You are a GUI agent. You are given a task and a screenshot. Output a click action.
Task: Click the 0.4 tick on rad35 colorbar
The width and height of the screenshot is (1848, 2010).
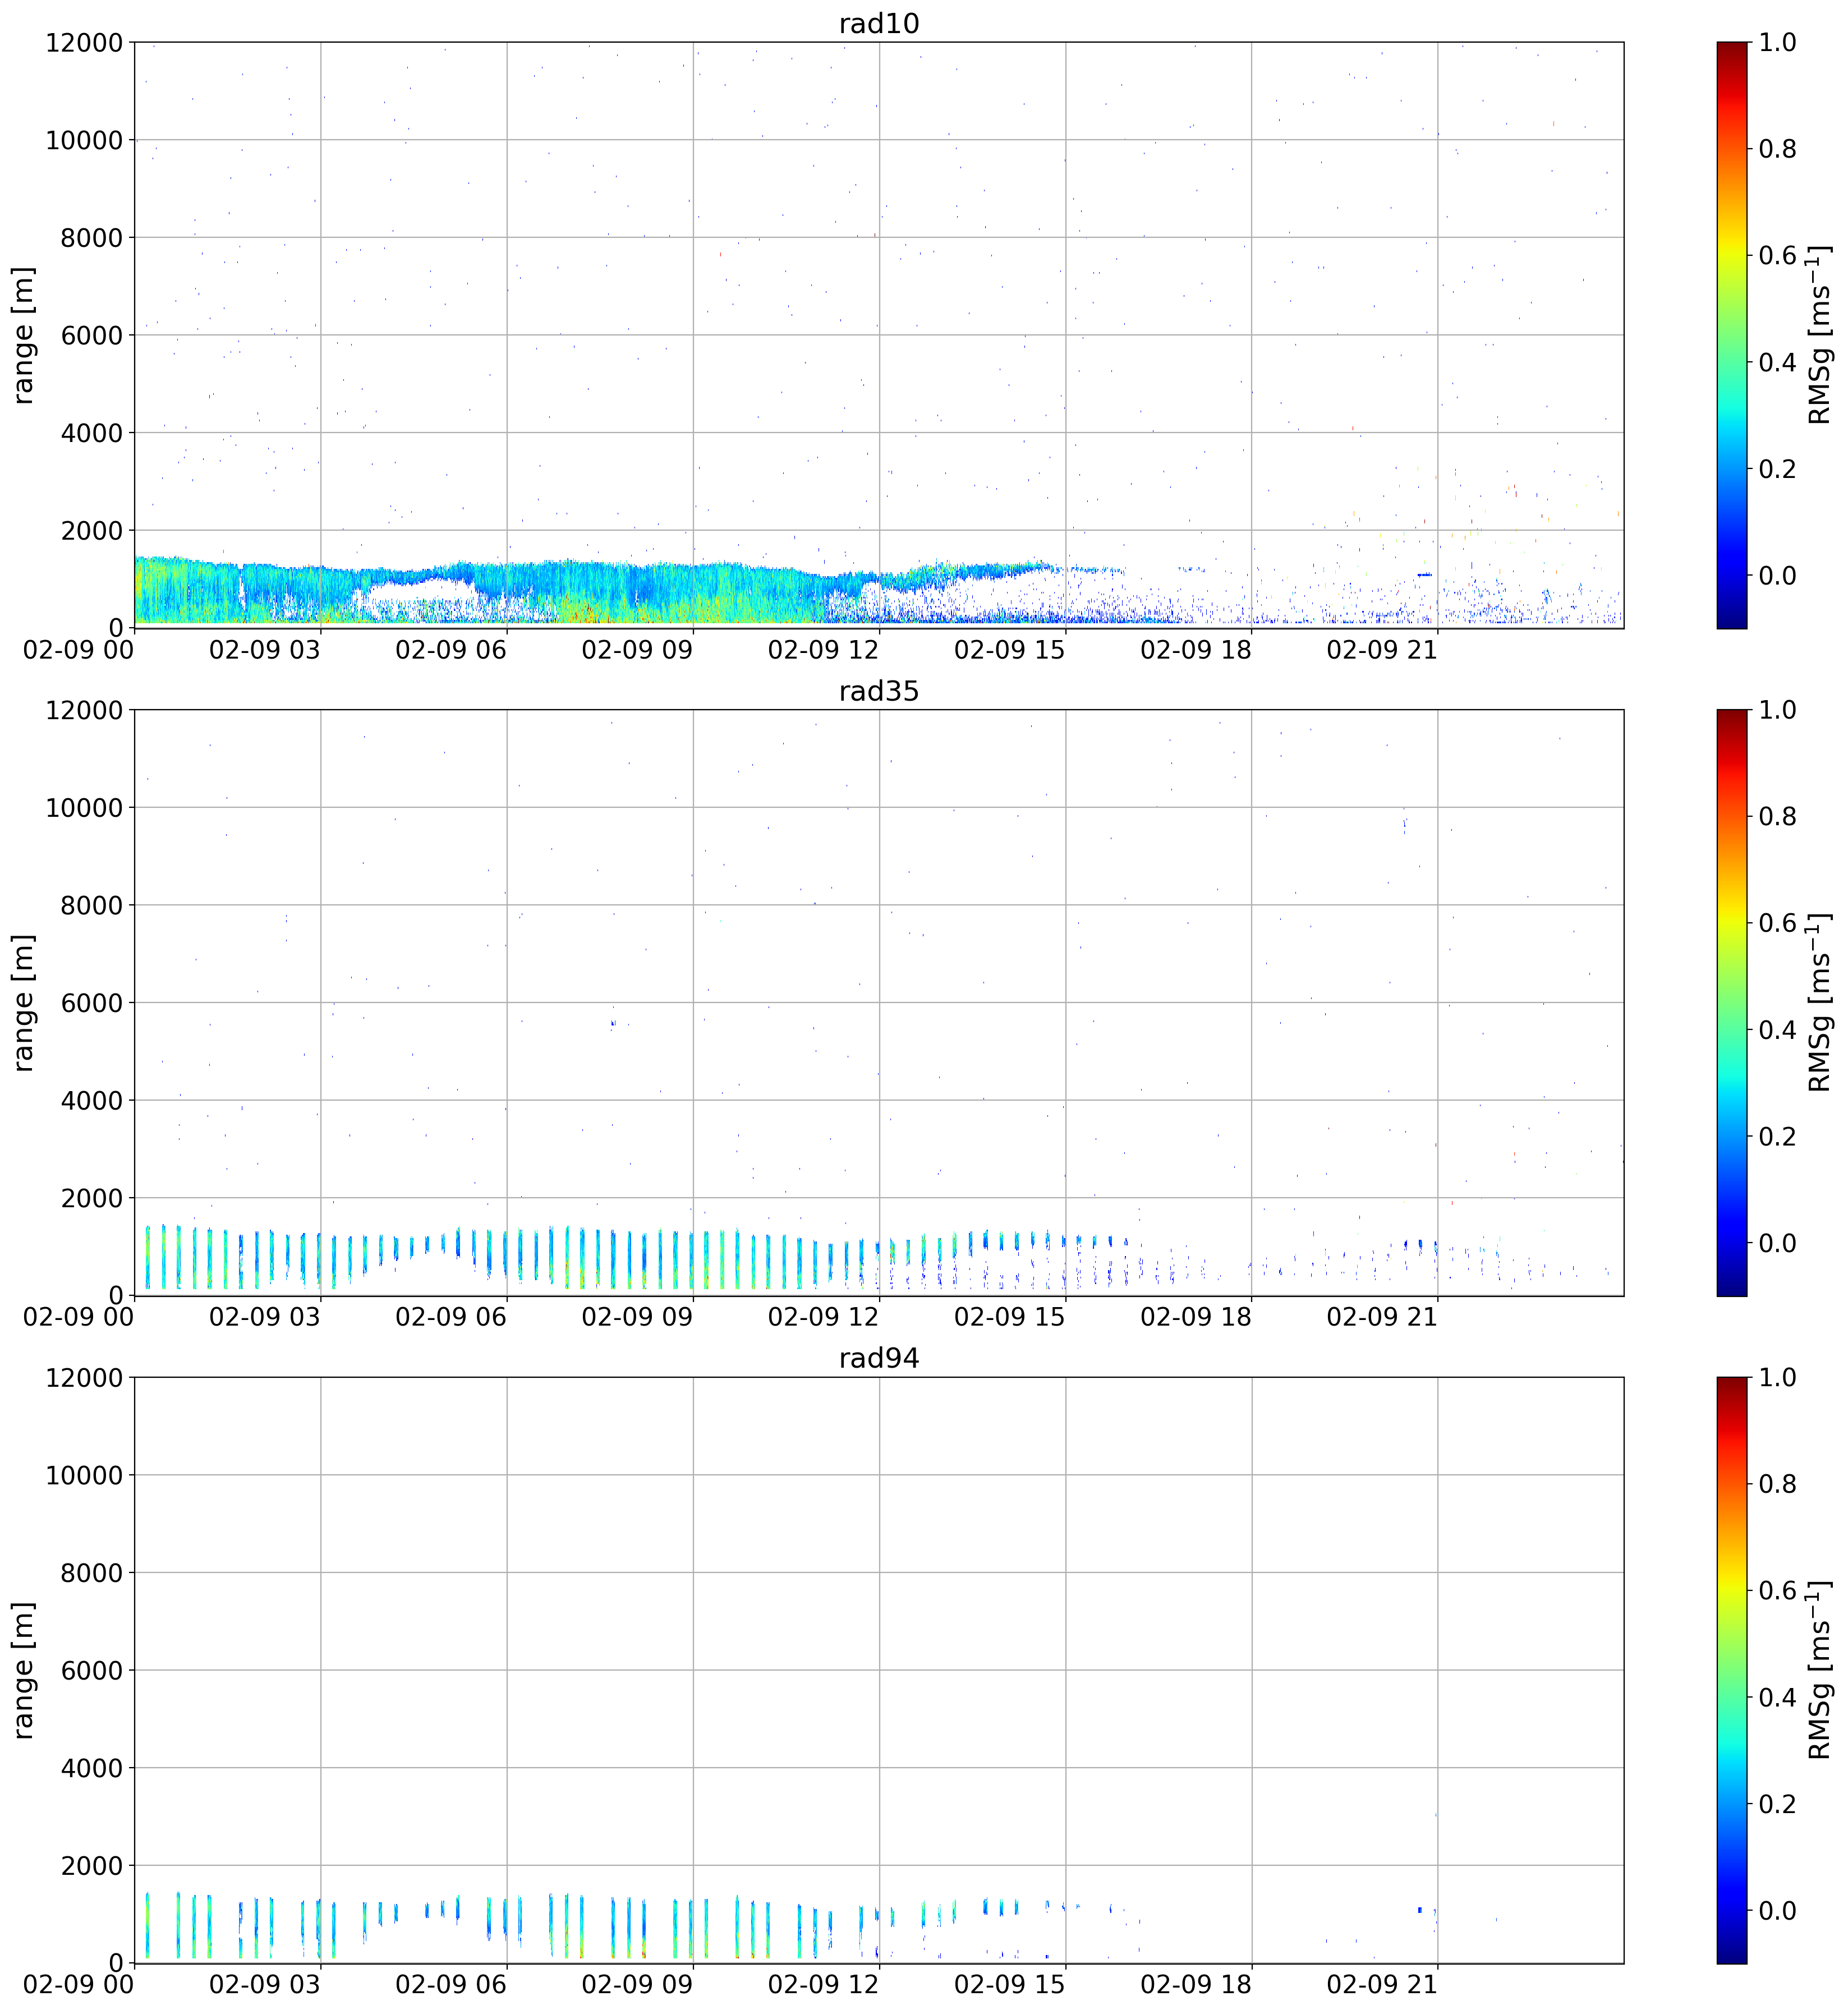coord(1778,1029)
